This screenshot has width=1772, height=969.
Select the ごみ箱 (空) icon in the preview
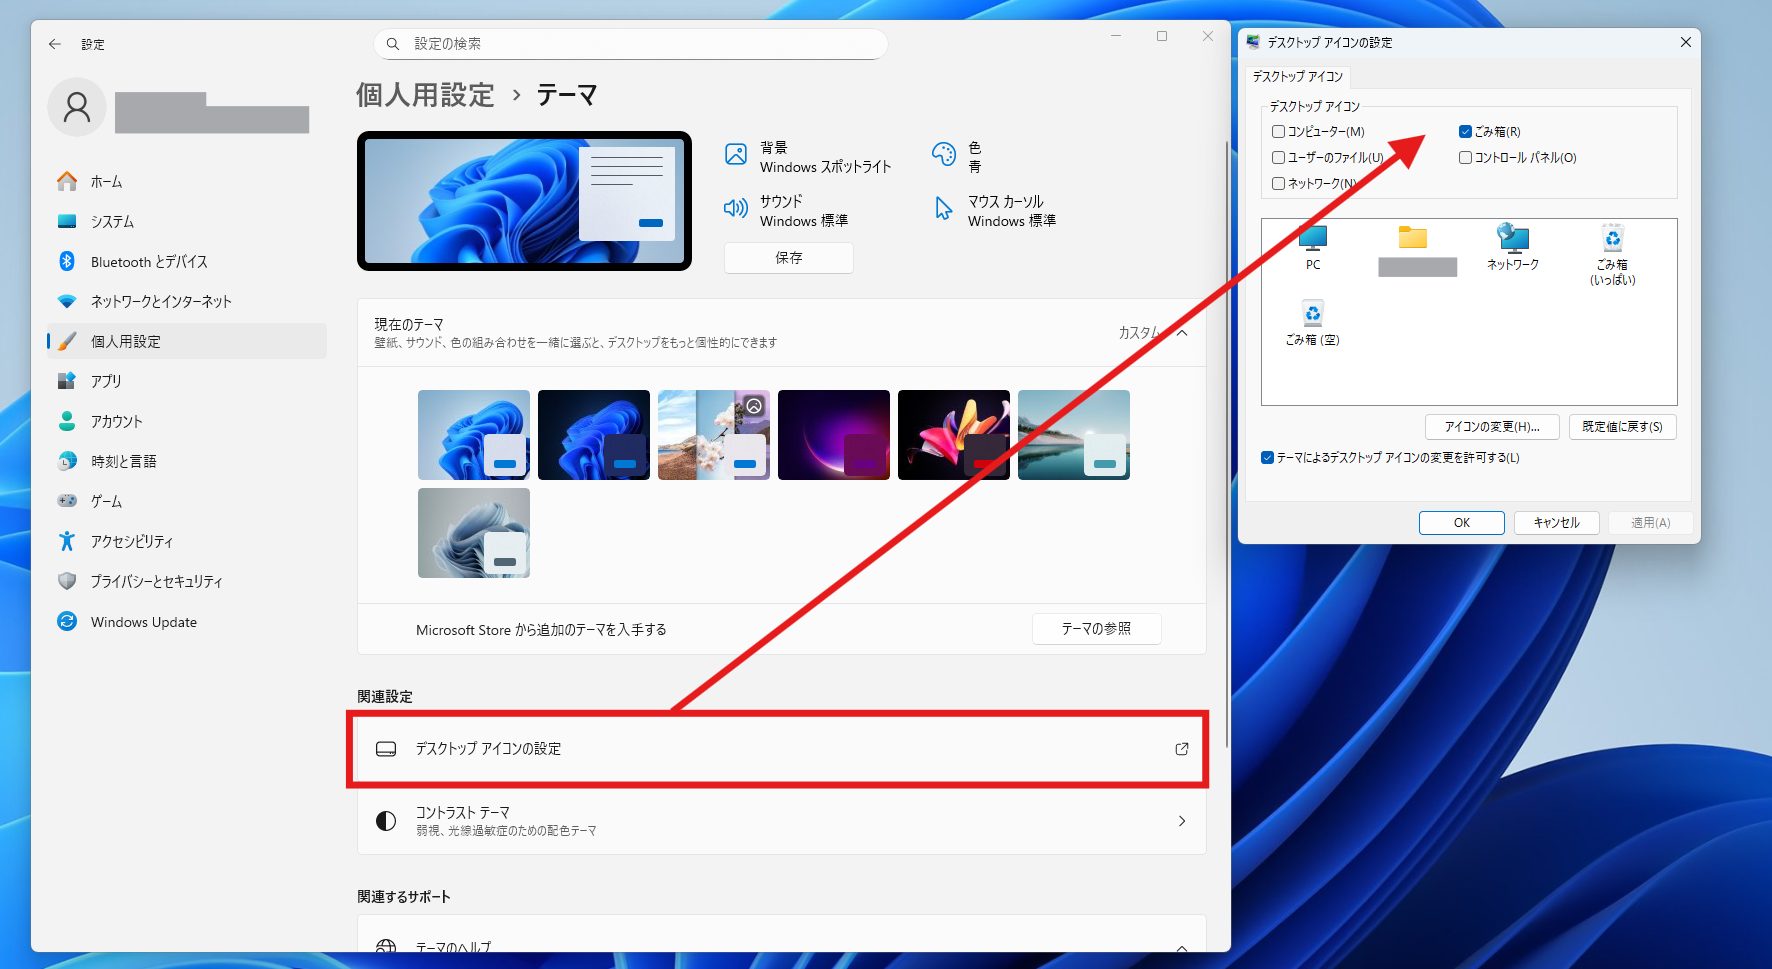[x=1312, y=323]
